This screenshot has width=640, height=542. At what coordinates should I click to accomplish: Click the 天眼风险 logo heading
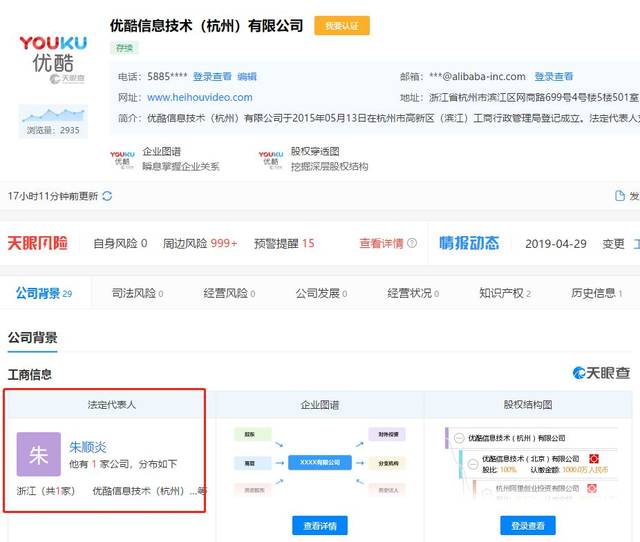click(x=38, y=243)
